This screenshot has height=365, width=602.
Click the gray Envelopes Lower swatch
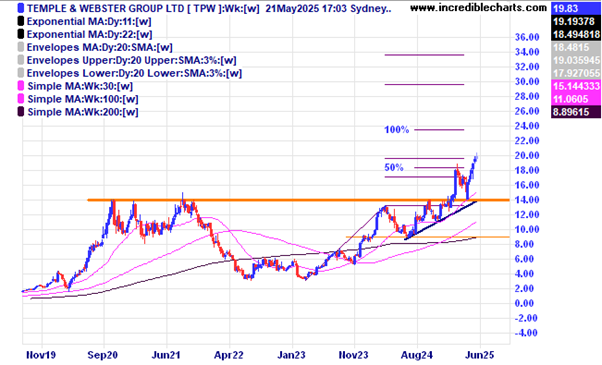(21, 73)
